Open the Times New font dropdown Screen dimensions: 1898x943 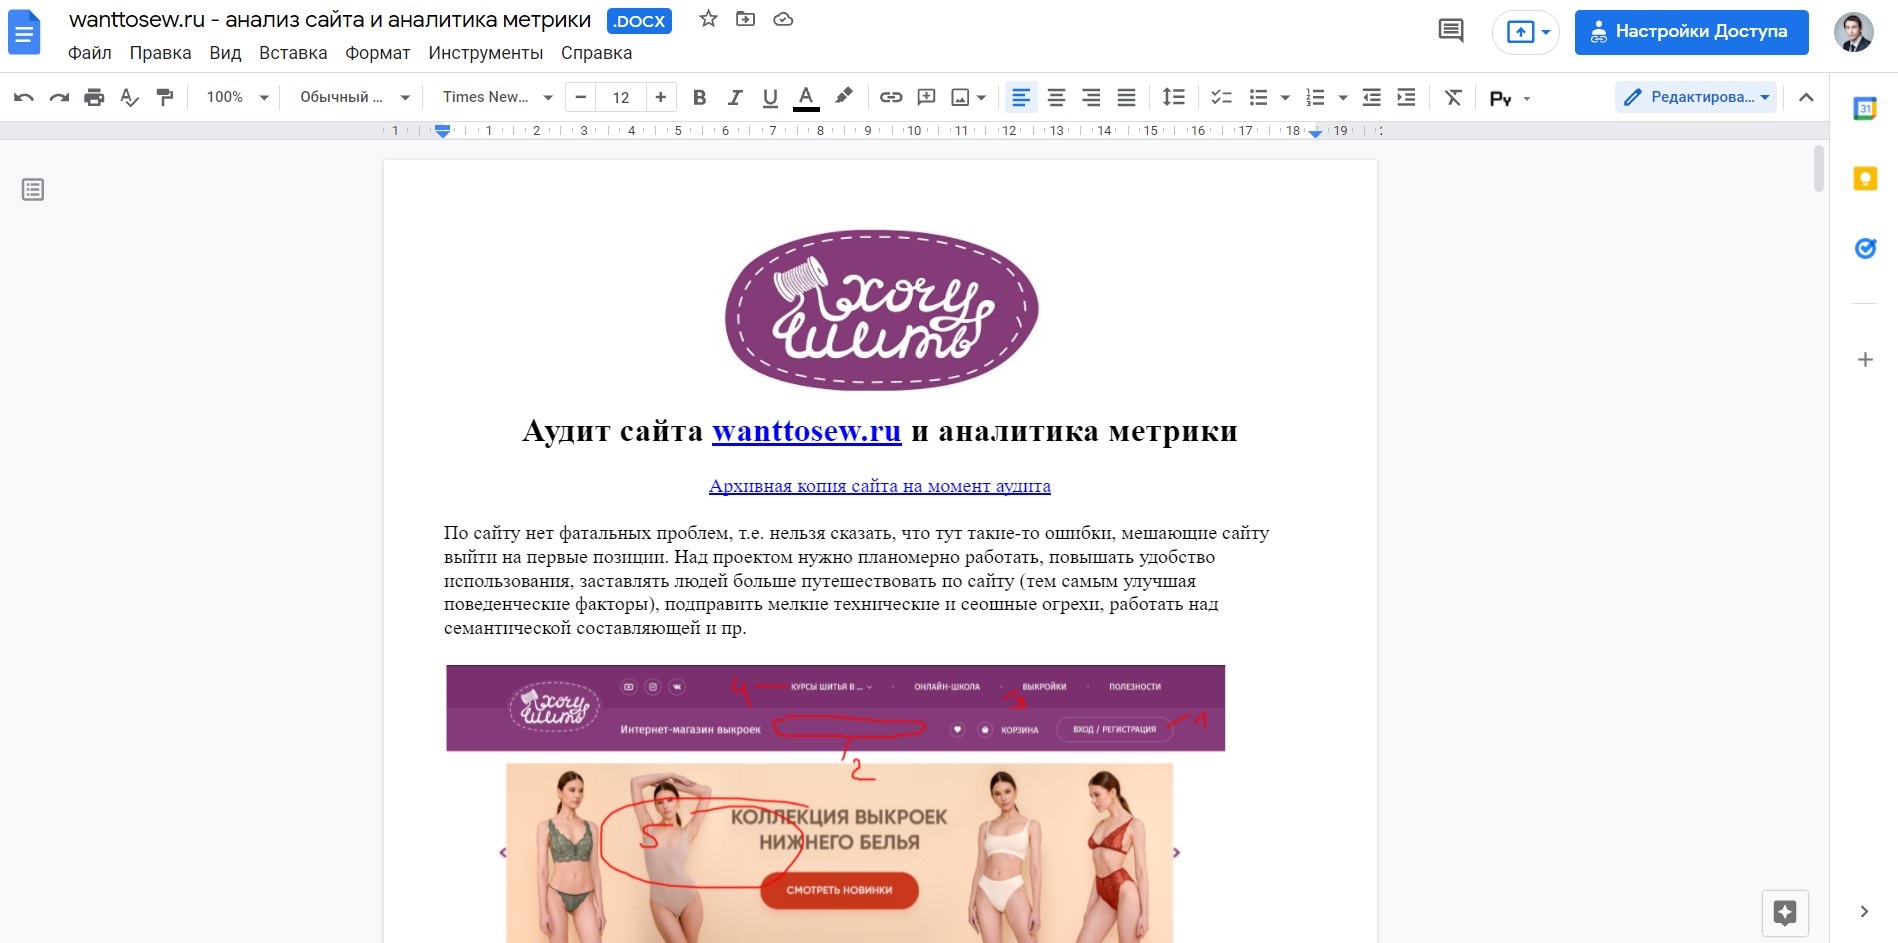[x=497, y=97]
